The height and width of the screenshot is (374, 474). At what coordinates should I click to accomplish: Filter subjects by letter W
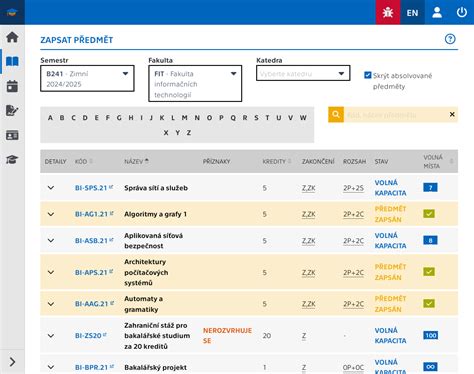point(303,118)
